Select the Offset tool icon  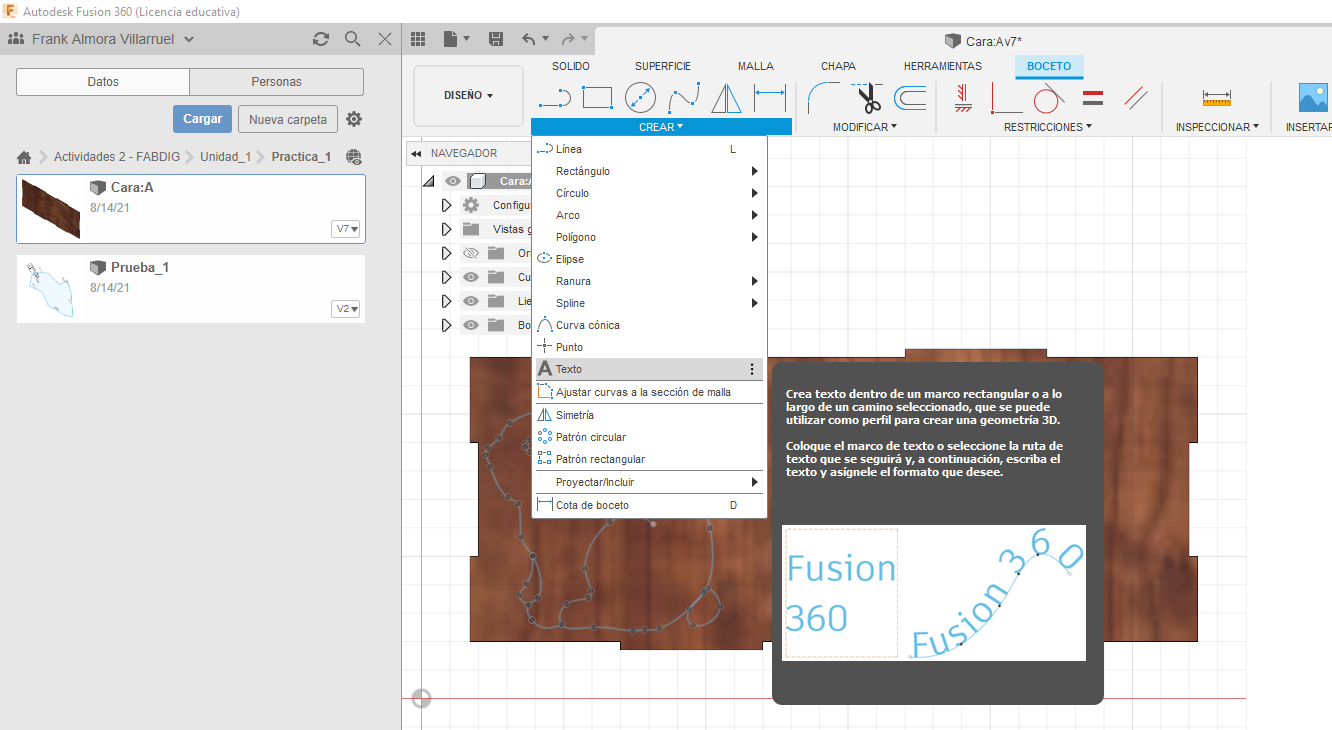(909, 98)
